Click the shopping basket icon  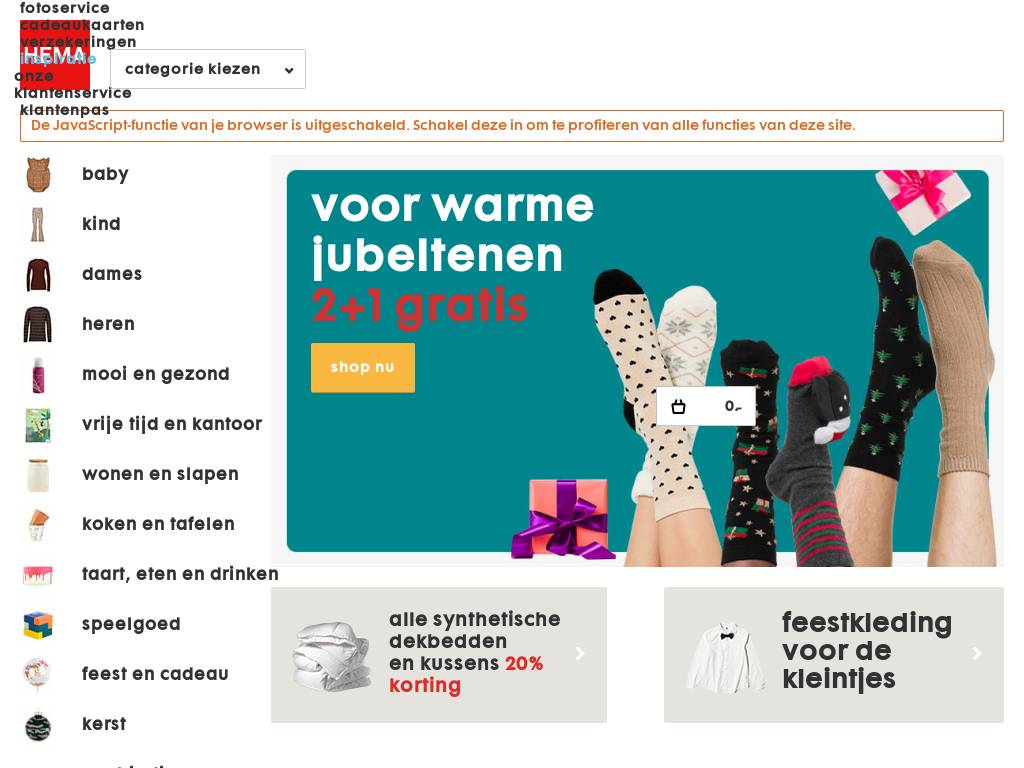coord(679,407)
